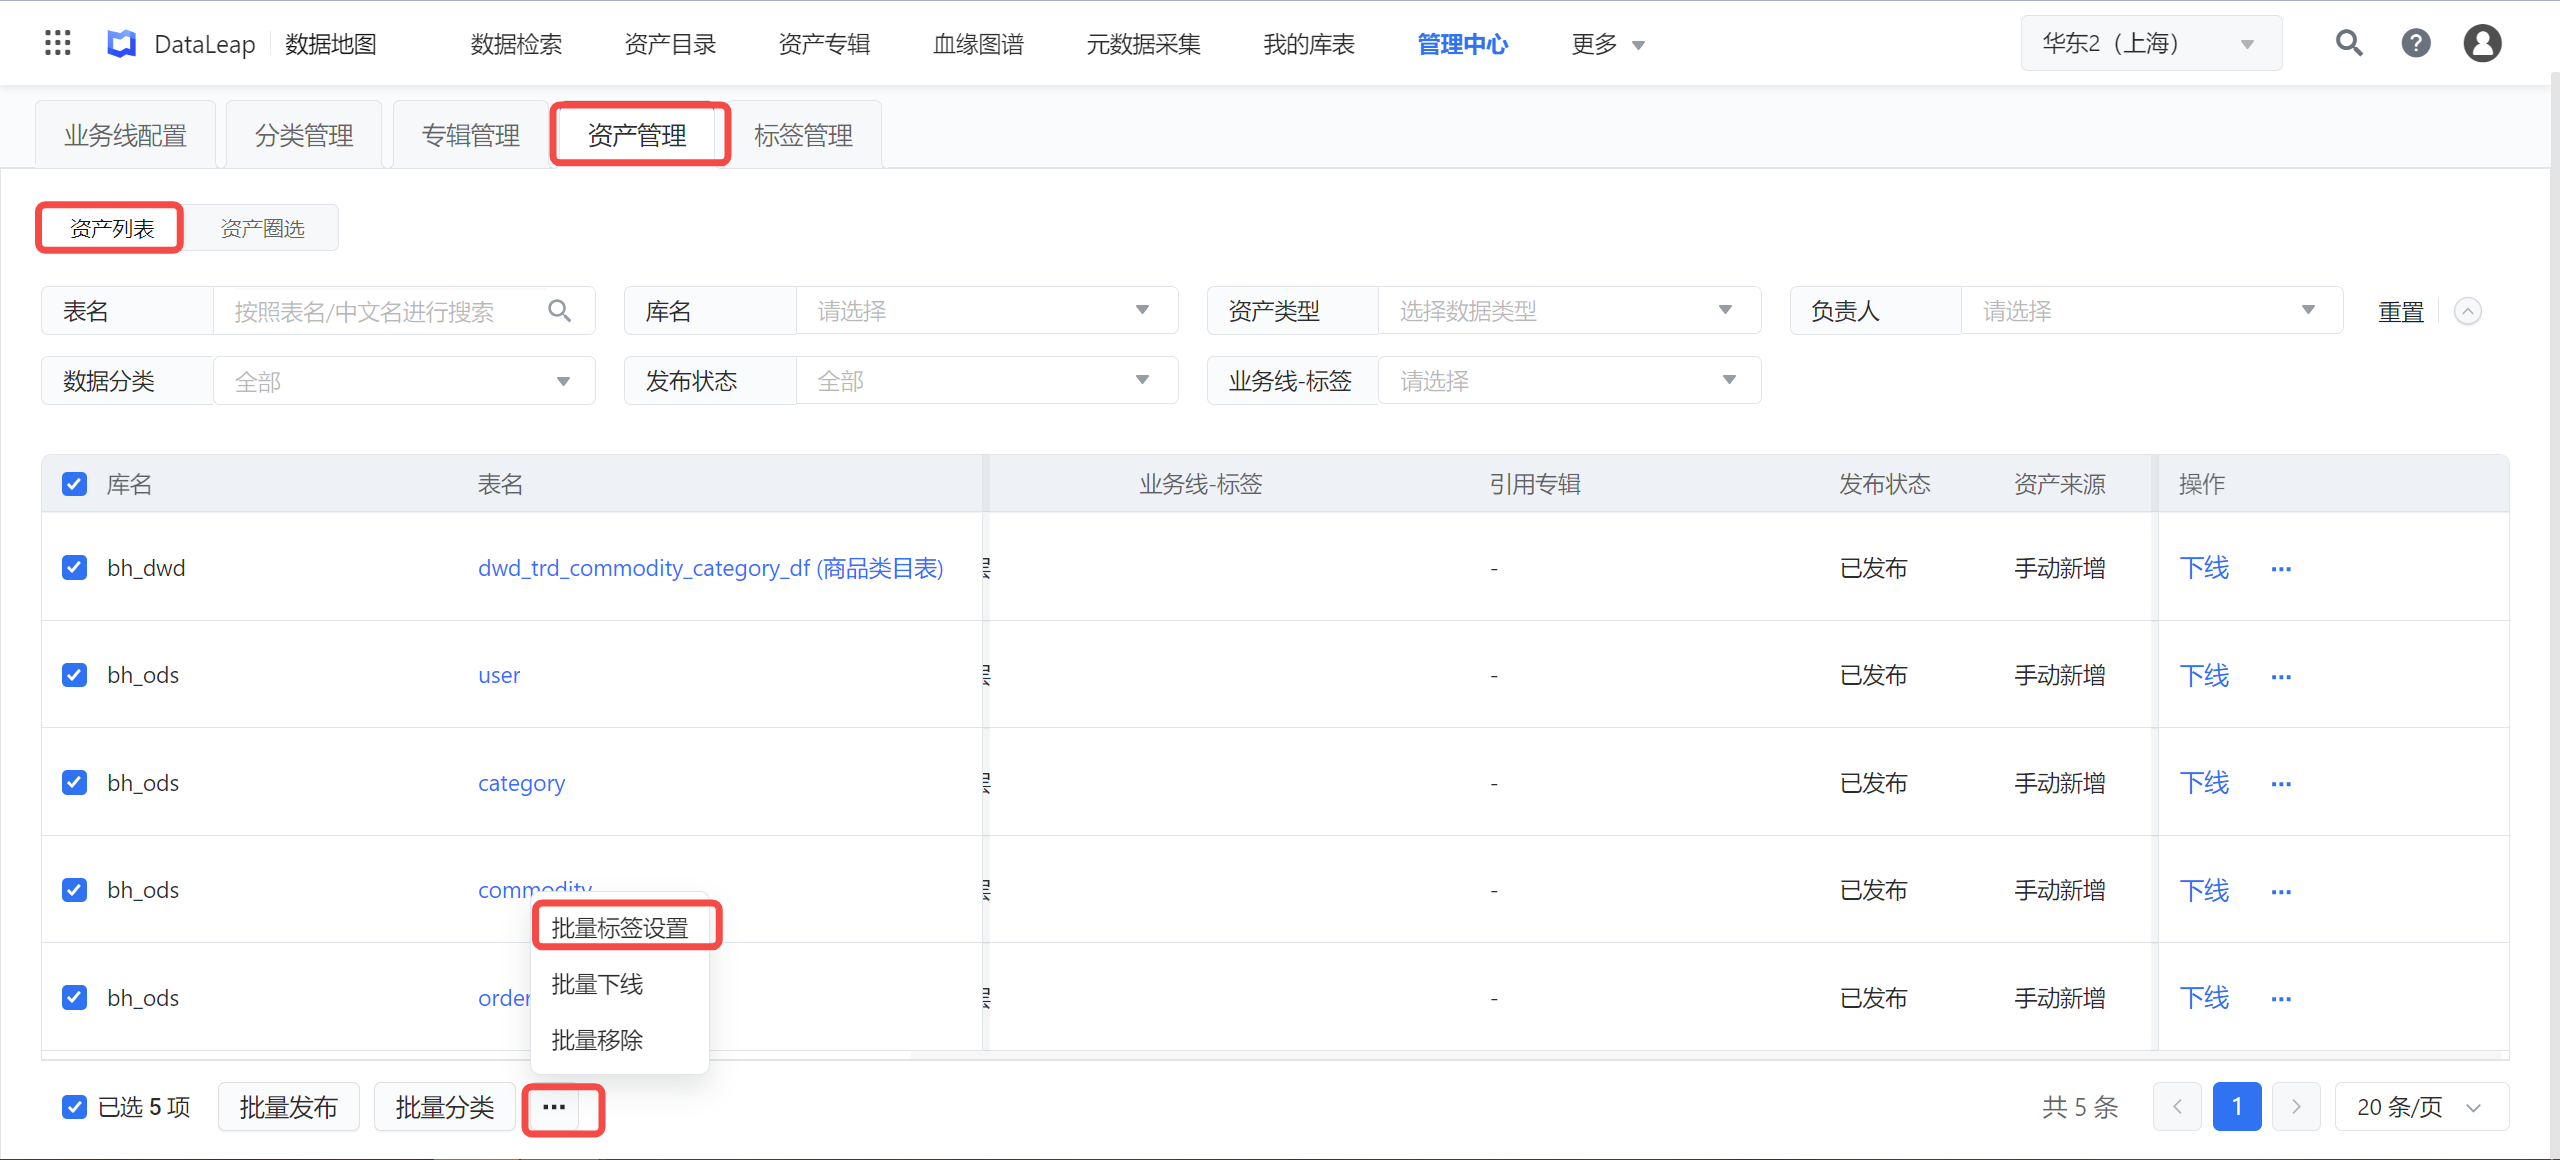
Task: Open the 库名 filter dropdown
Action: [986, 311]
